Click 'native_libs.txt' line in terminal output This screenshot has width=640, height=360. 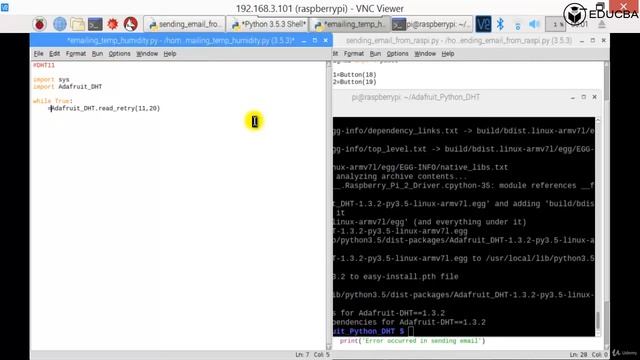[420, 167]
